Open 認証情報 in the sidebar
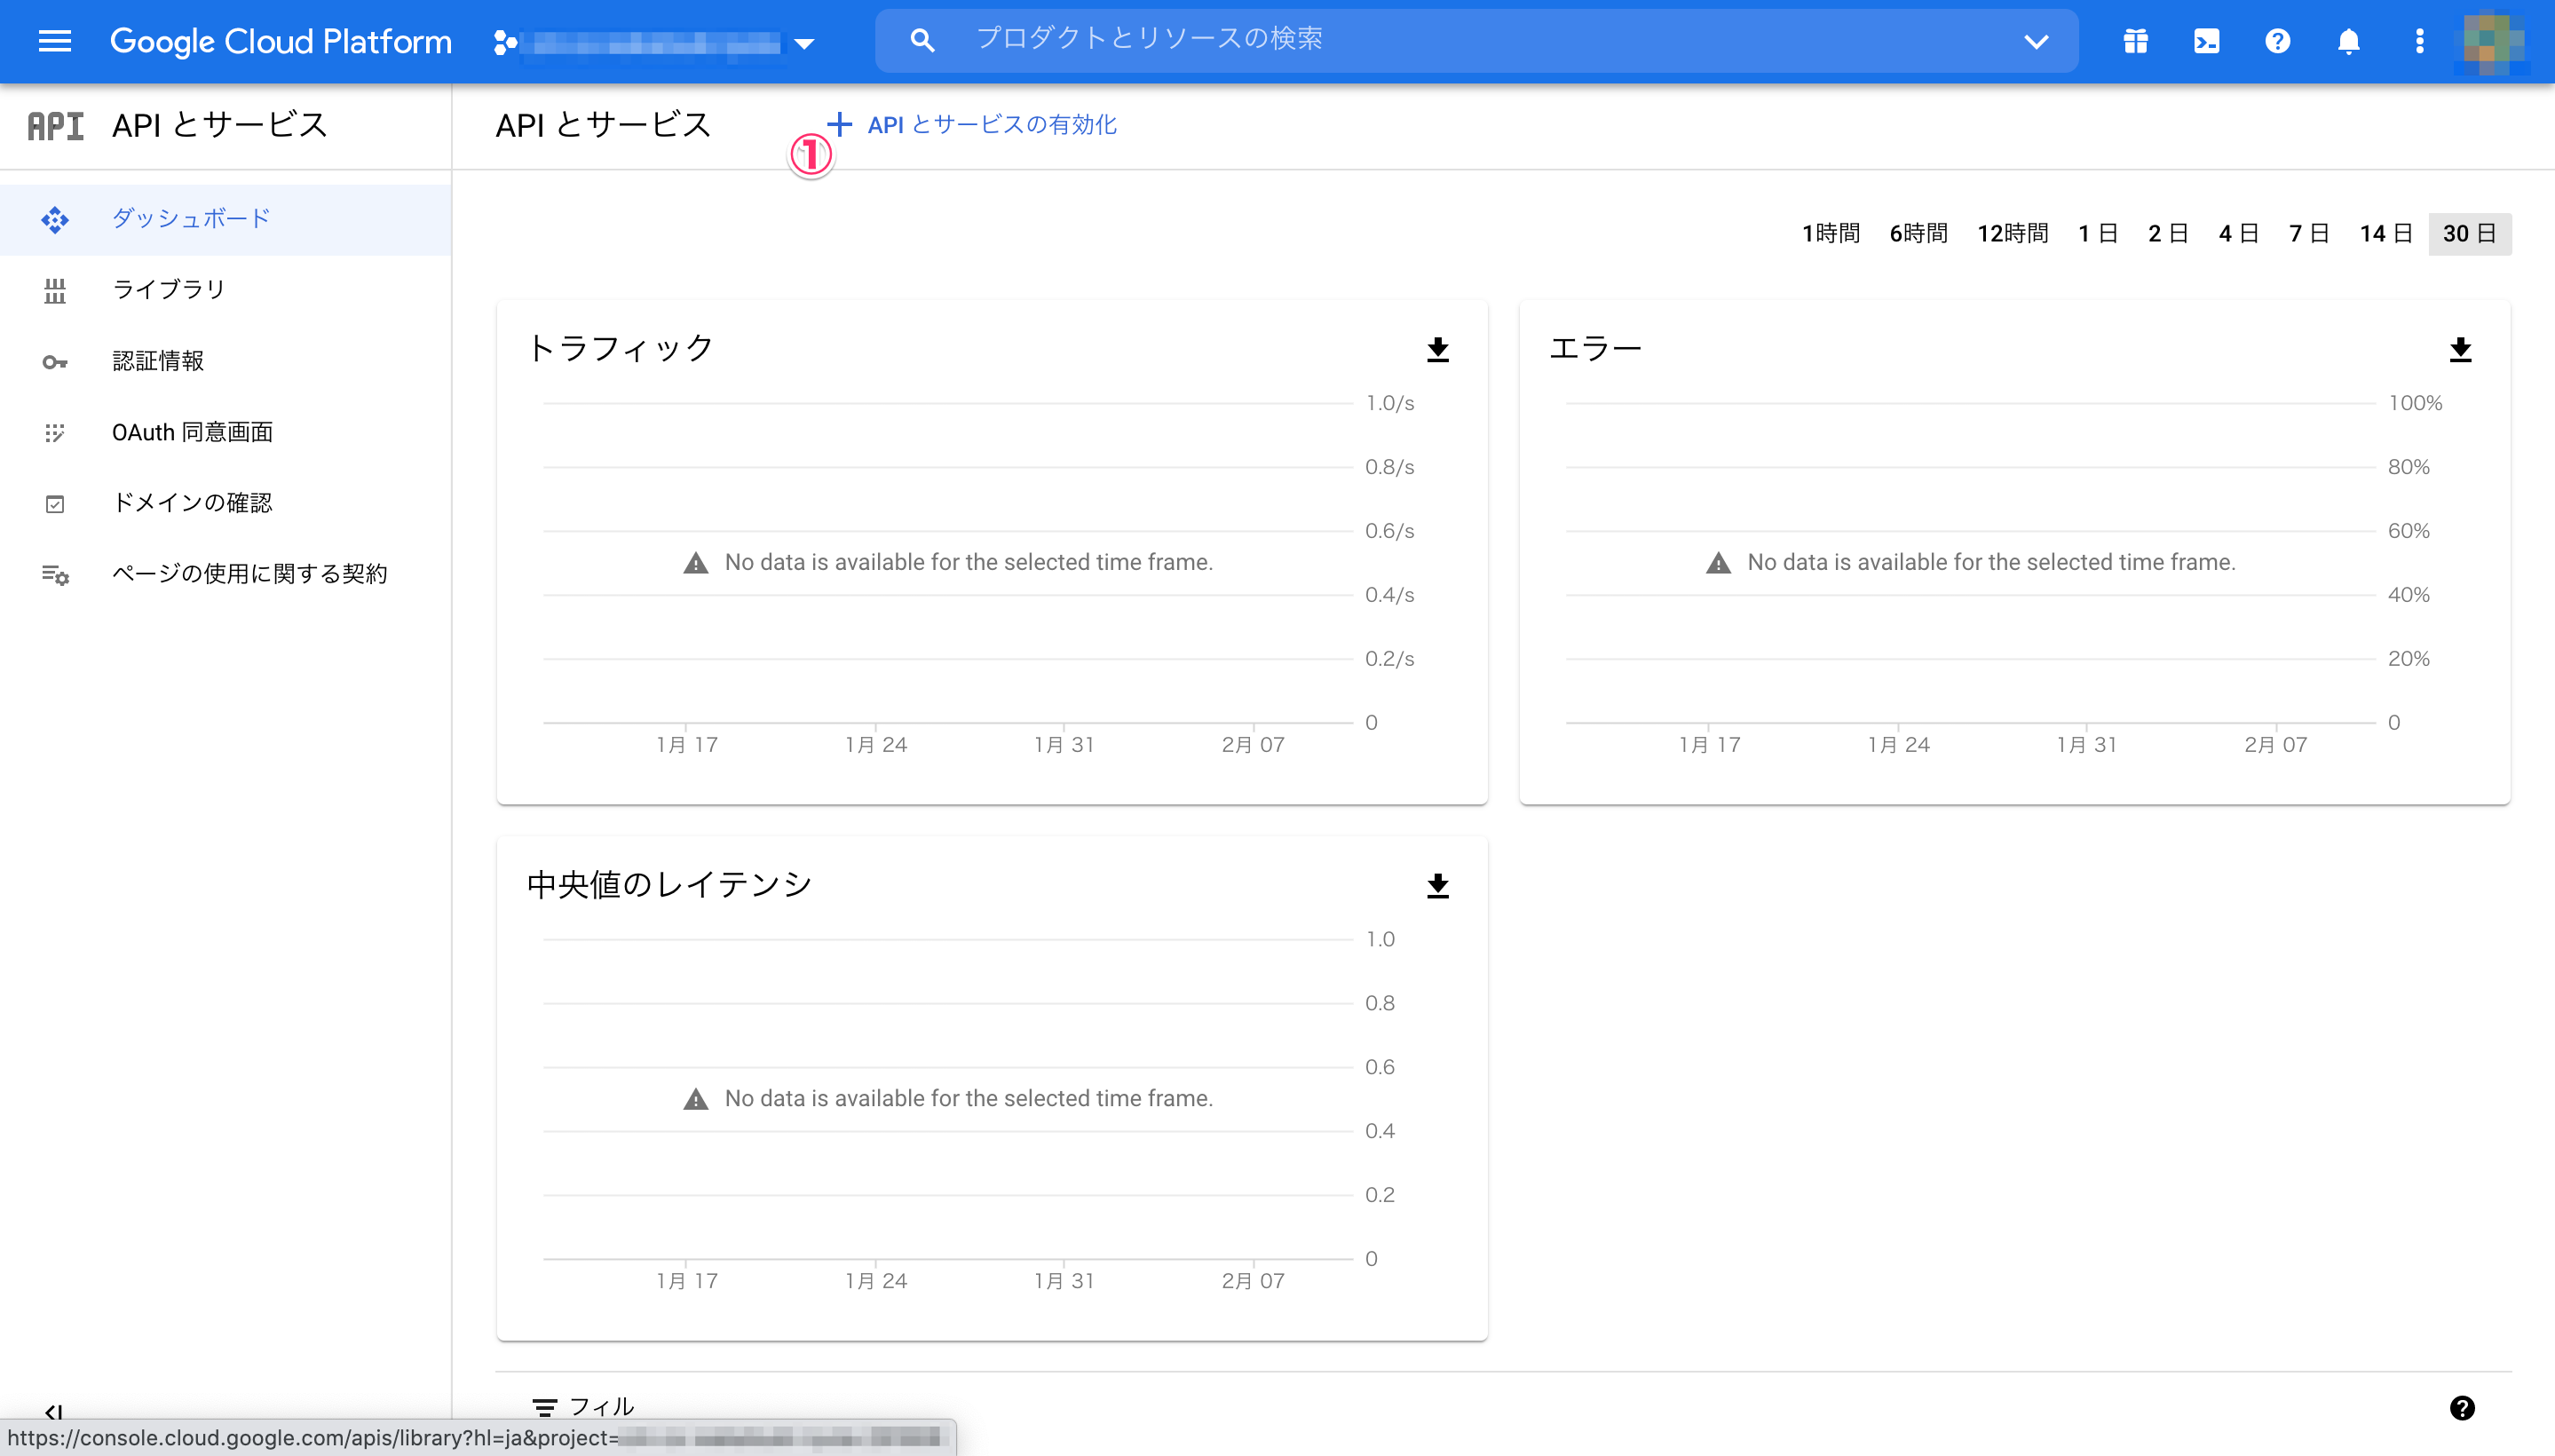The image size is (2555, 1456). point(158,361)
